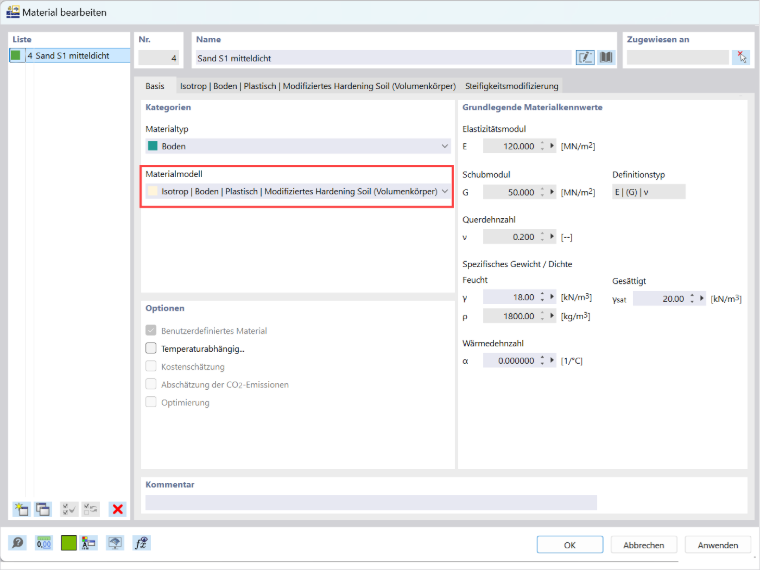Toggle Abschätzung der CO2-Emissionen checkbox
The width and height of the screenshot is (760, 570).
pyautogui.click(x=151, y=384)
